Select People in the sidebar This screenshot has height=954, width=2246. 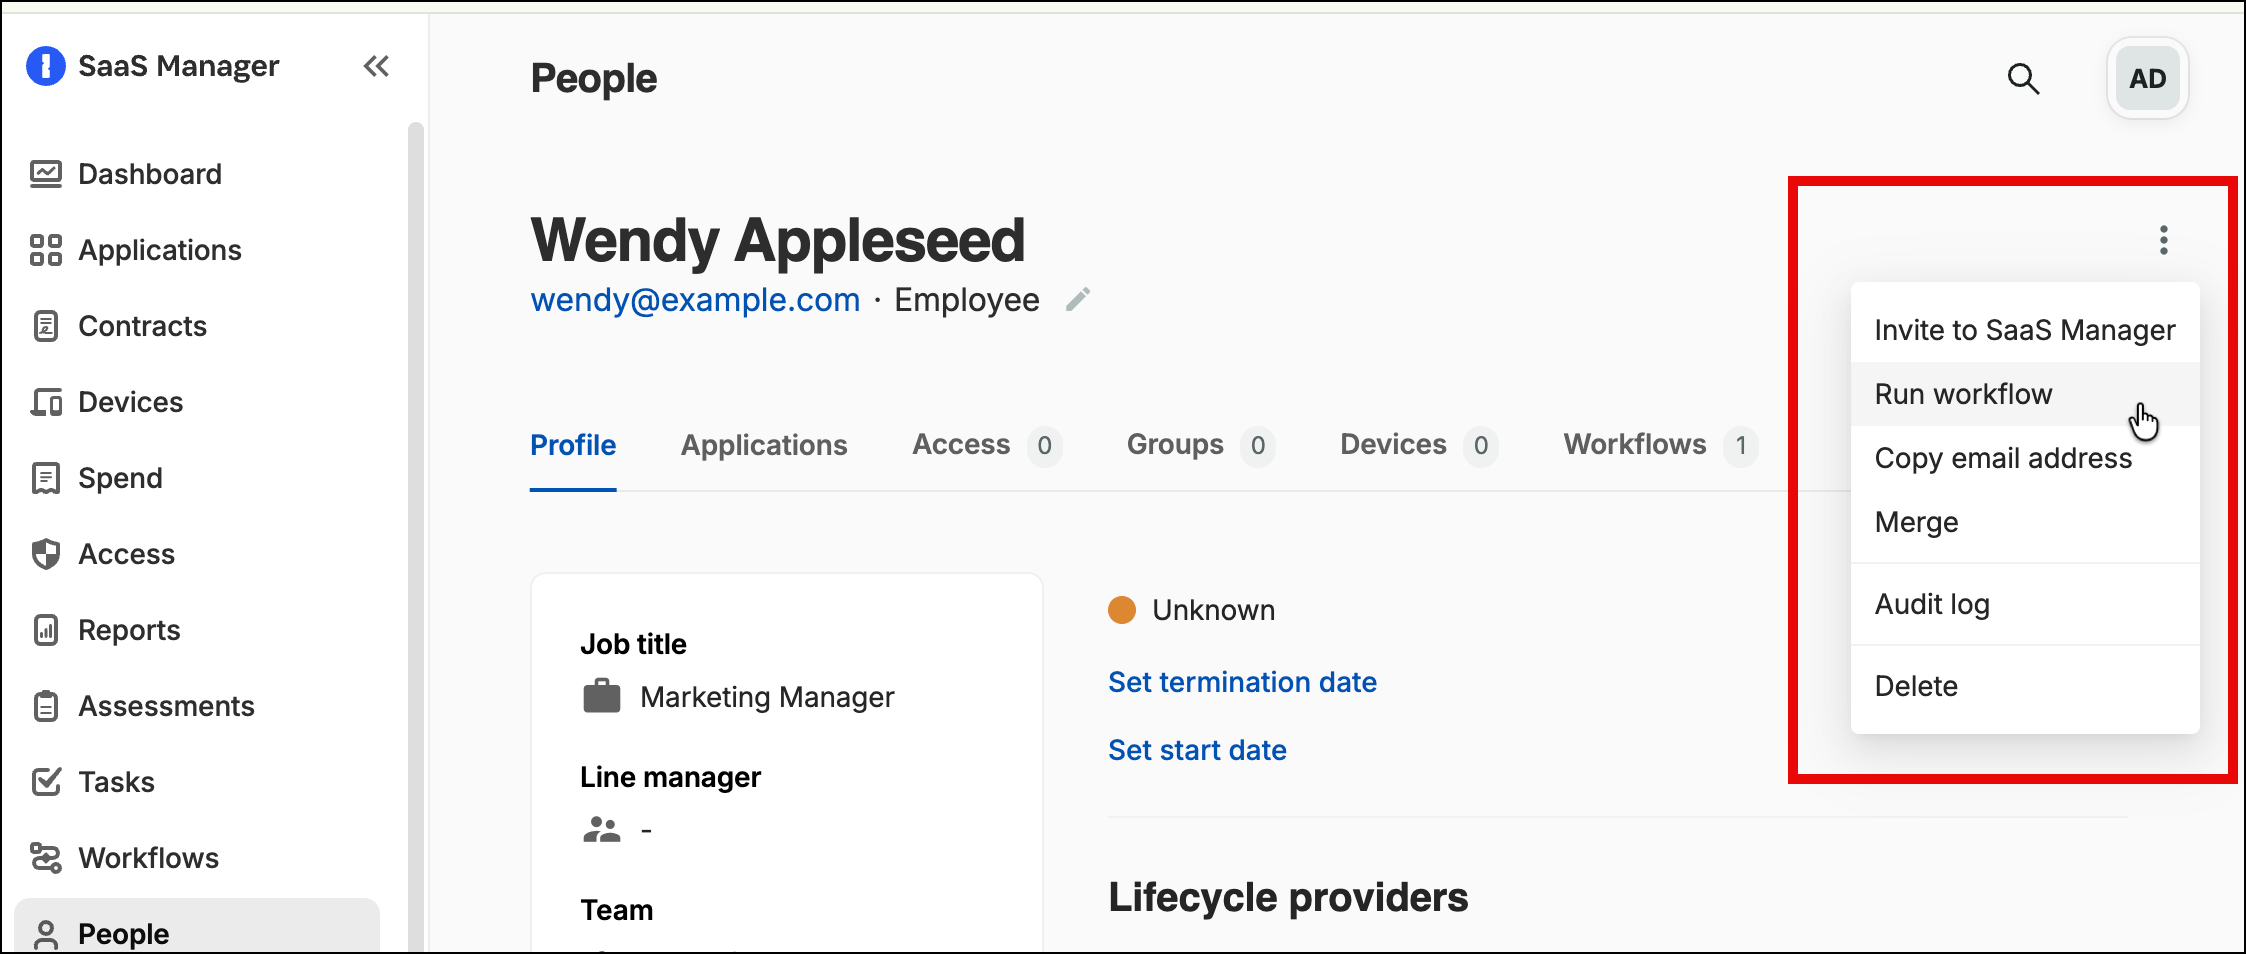pos(197,926)
